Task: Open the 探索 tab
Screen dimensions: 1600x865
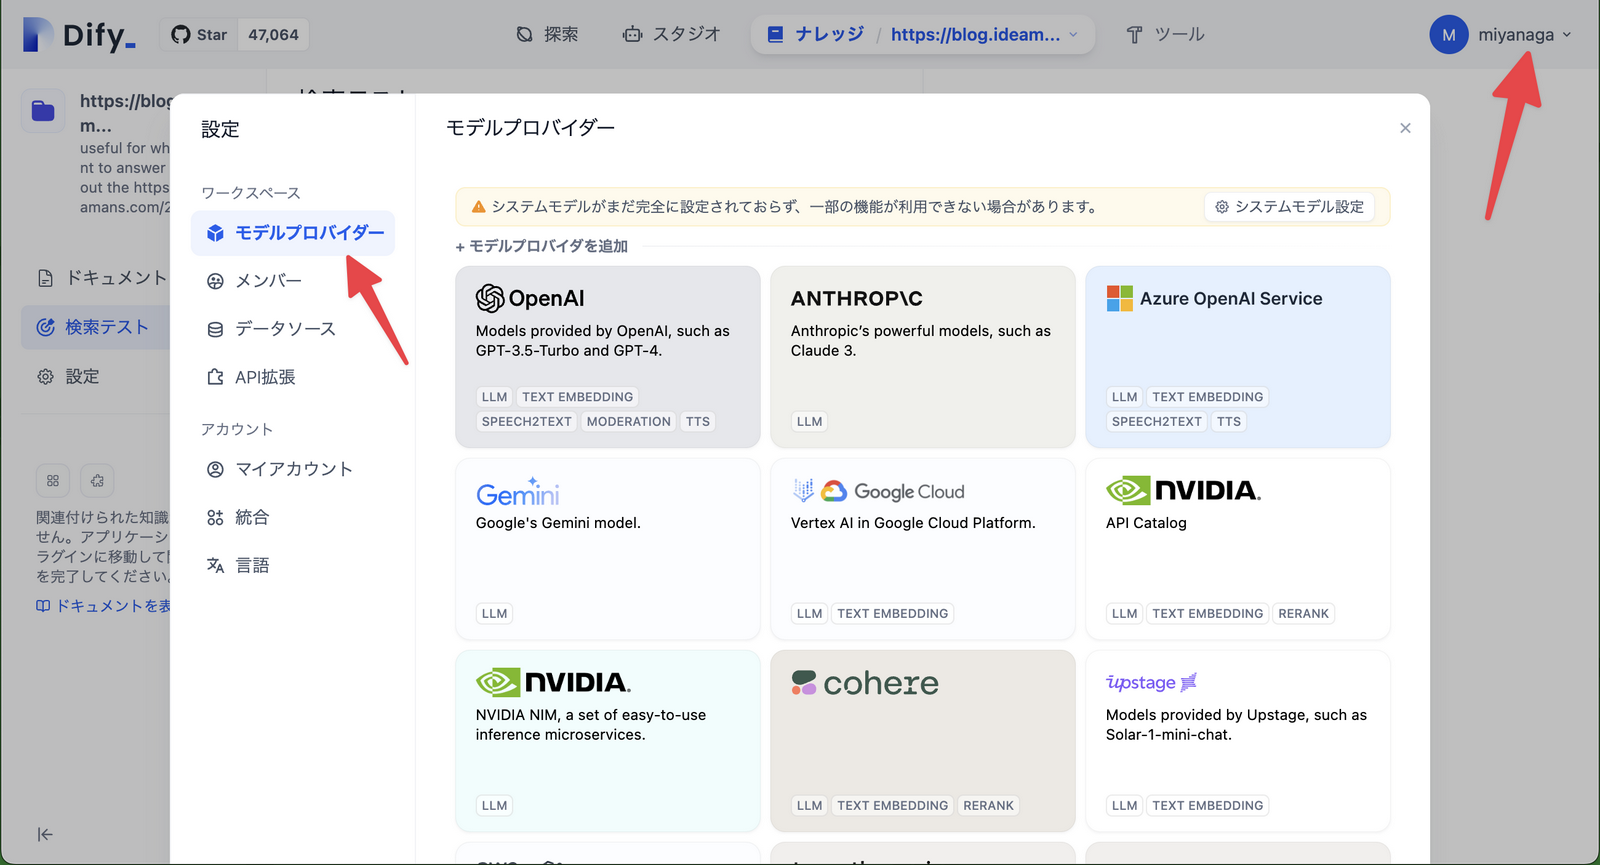Action: coord(547,35)
